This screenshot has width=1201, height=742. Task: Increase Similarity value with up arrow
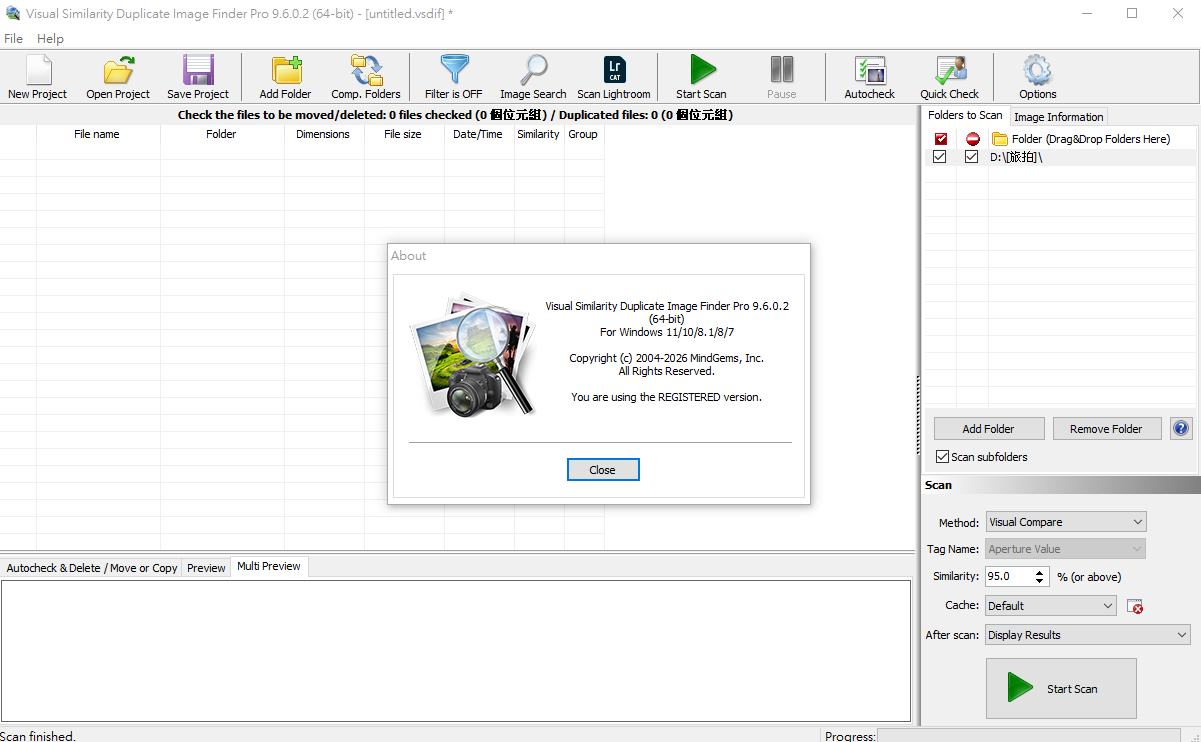point(1040,572)
